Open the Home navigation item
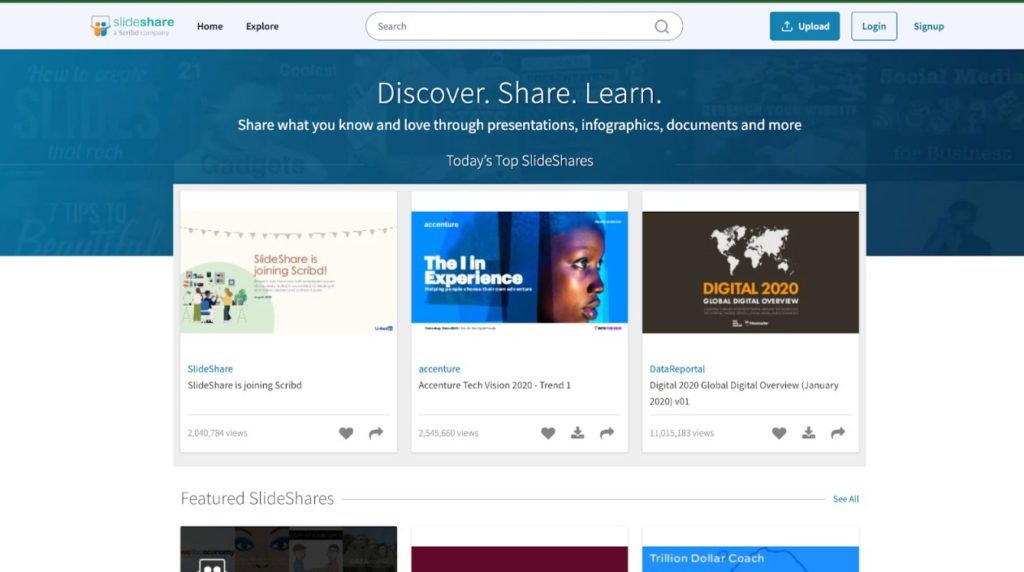Screen dimensions: 1024x572 (210, 27)
